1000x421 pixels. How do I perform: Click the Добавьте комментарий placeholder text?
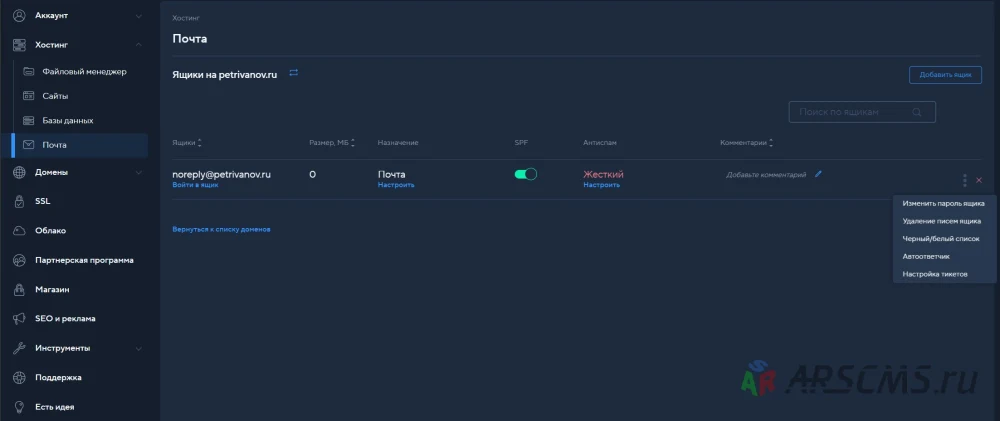pos(766,175)
